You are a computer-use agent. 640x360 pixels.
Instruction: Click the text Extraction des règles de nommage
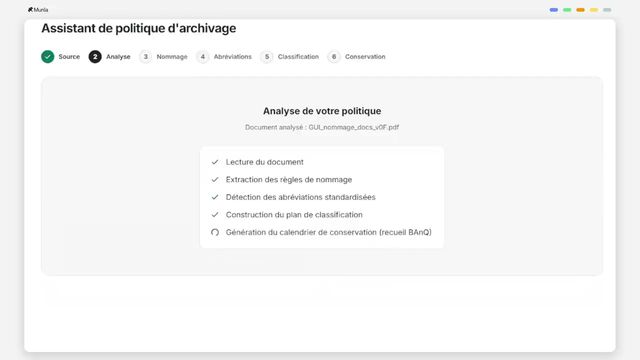click(x=289, y=180)
